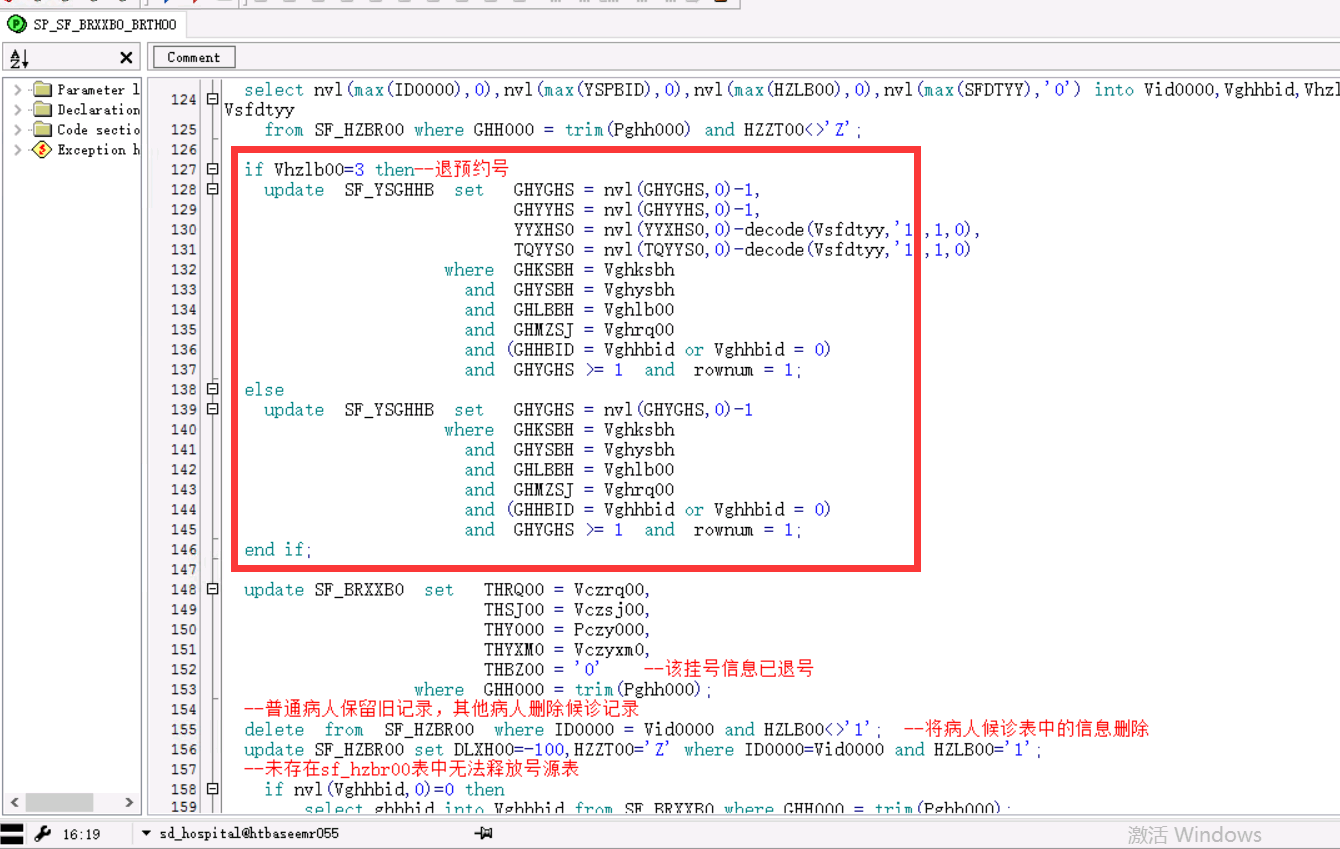Expand the Exception handler tree node
Viewport: 1340px width, 849px height.
coord(17,150)
